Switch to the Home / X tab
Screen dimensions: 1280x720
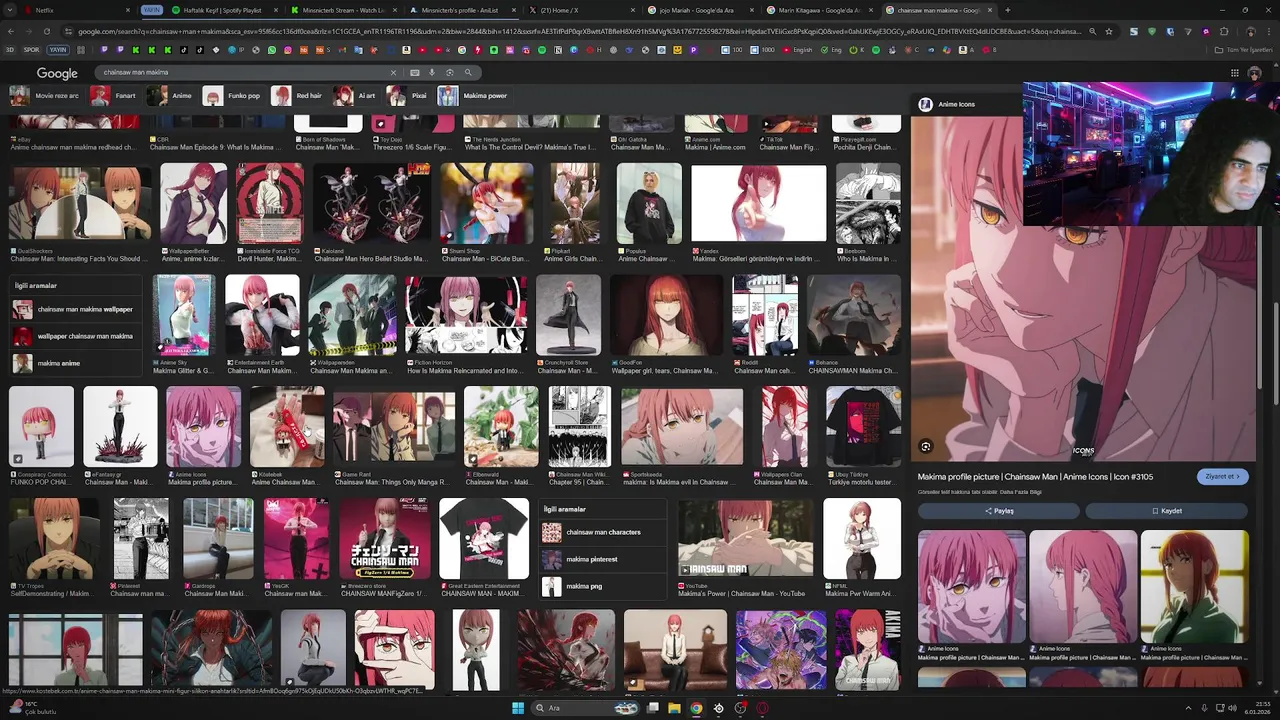(580, 10)
